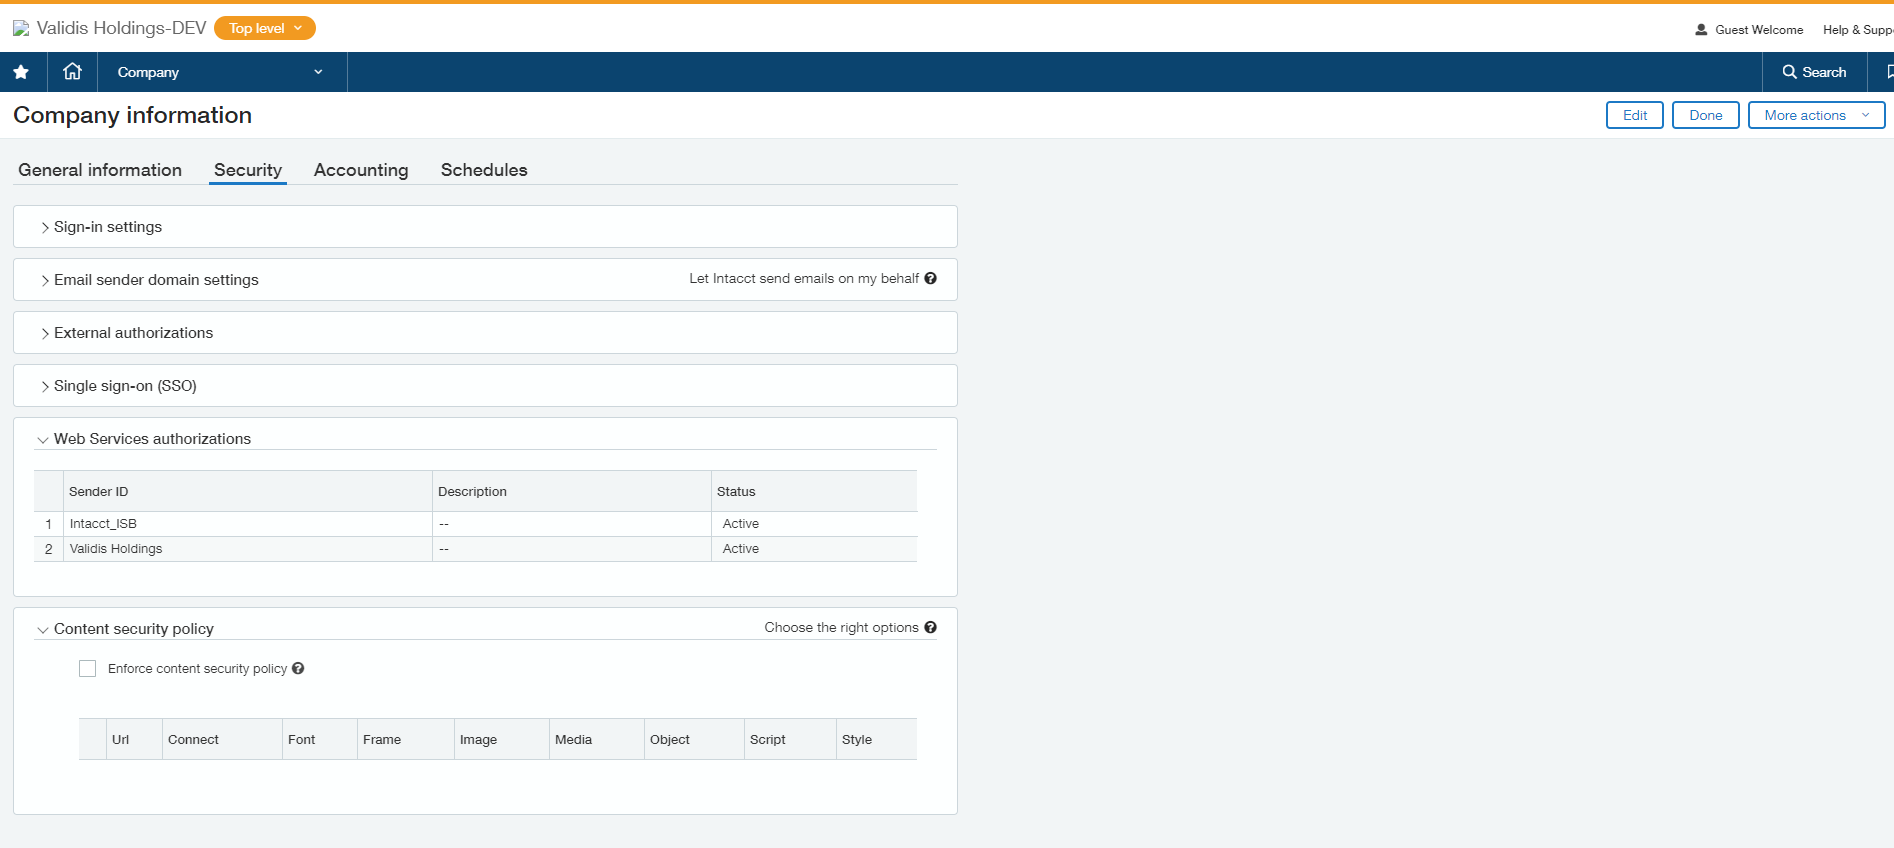1894x848 pixels.
Task: Select the Security tab
Action: tap(248, 170)
